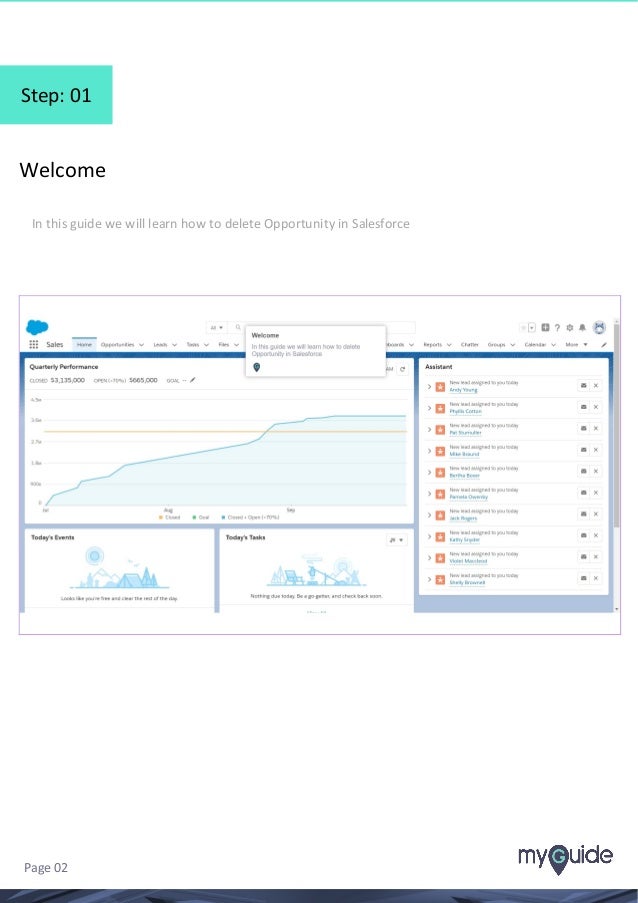Viewport: 638px width, 903px height.
Task: Open lead link Bertha Boxer
Action: (x=465, y=476)
